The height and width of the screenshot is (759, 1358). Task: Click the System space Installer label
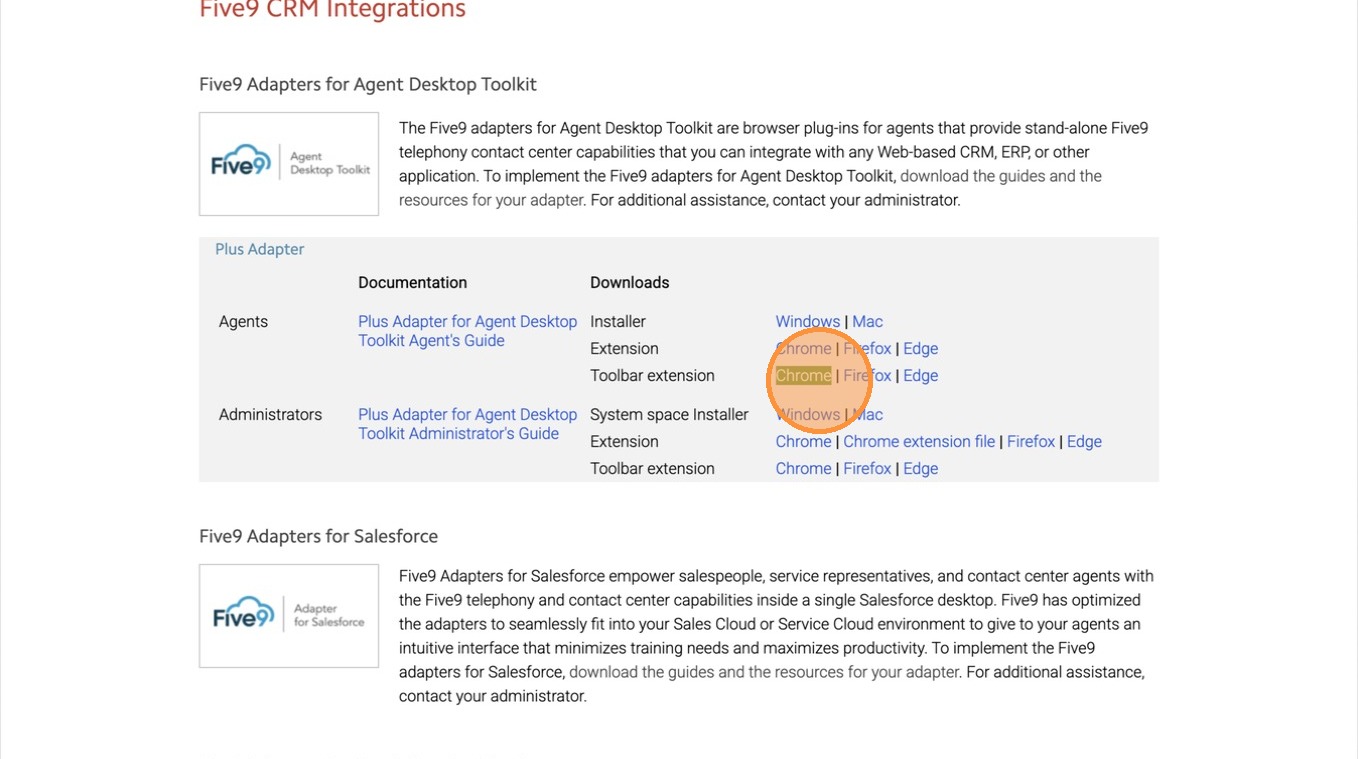[669, 414]
